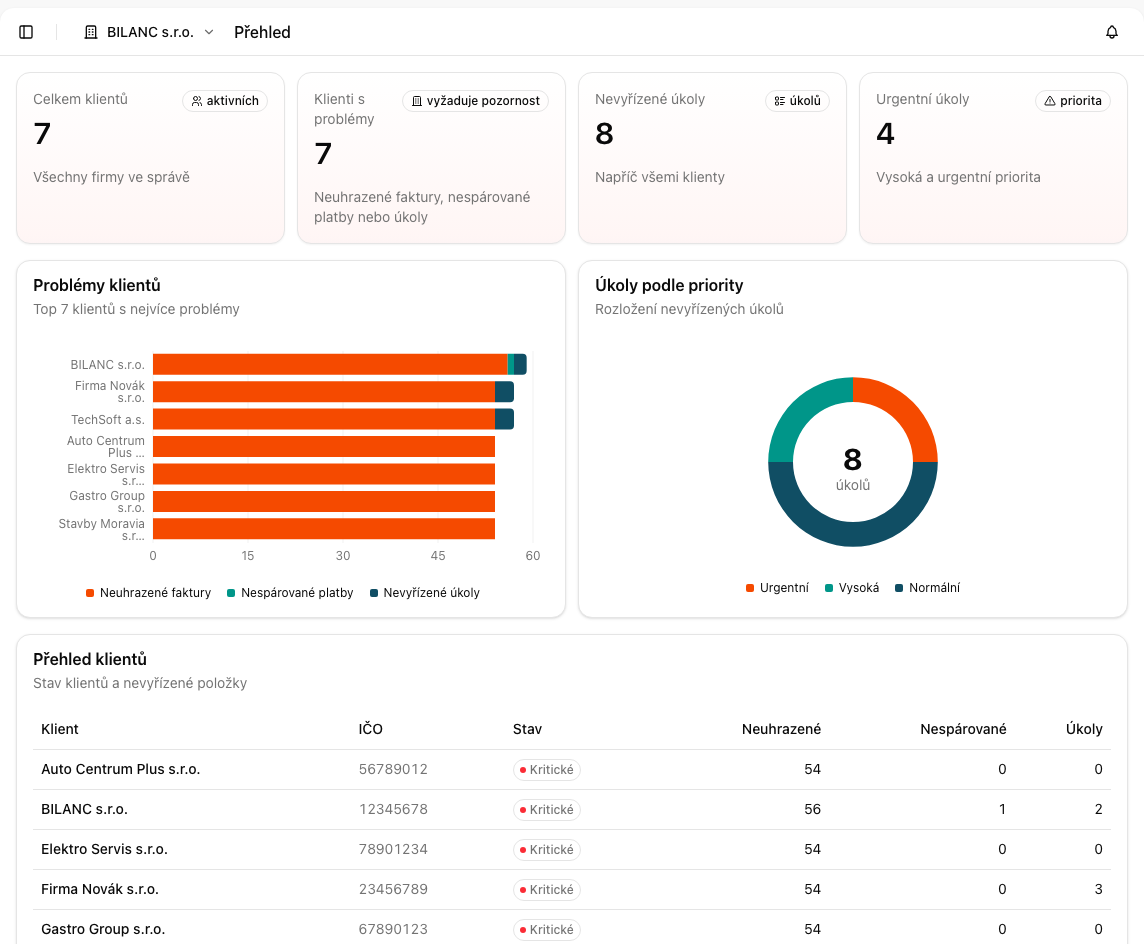Toggle Vysoká legend swatch in donut chart
The width and height of the screenshot is (1144, 944).
829,588
